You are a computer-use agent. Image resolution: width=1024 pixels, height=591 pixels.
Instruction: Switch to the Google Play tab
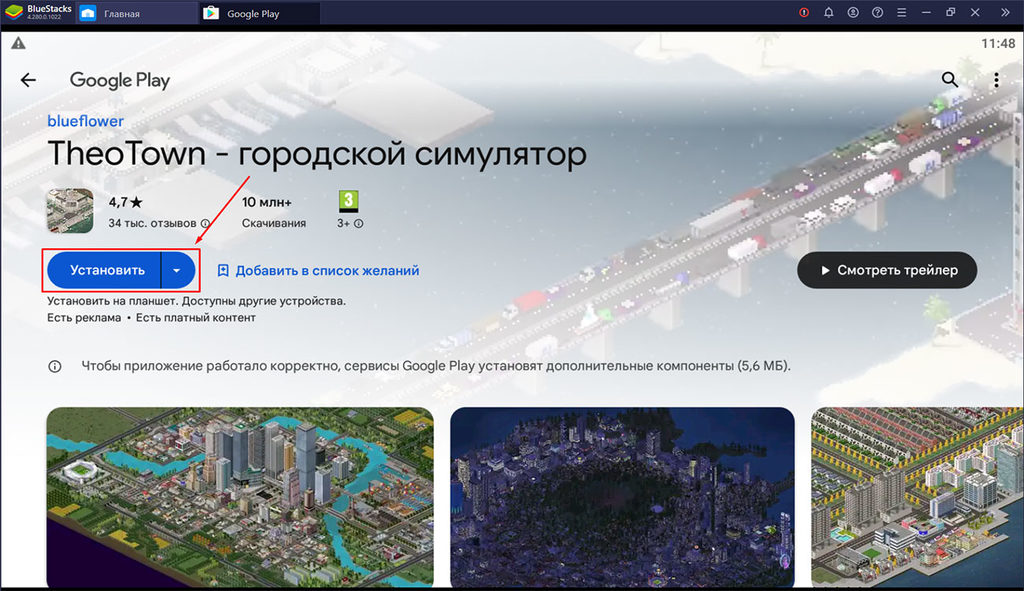coord(259,13)
